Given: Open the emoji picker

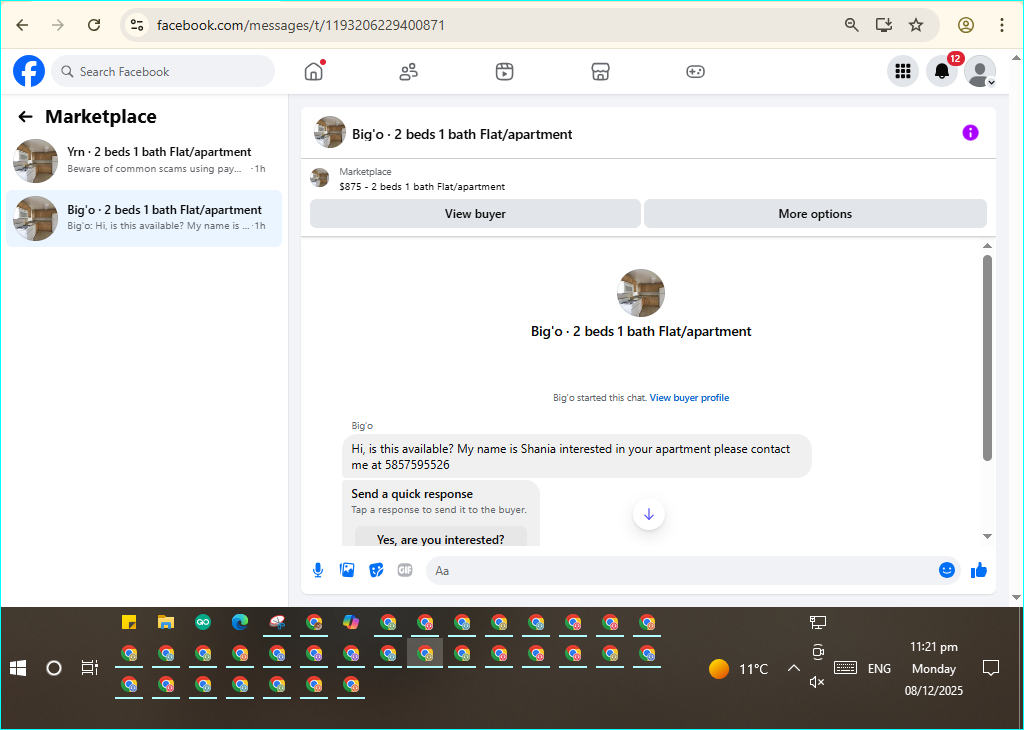Looking at the screenshot, I should click(946, 570).
